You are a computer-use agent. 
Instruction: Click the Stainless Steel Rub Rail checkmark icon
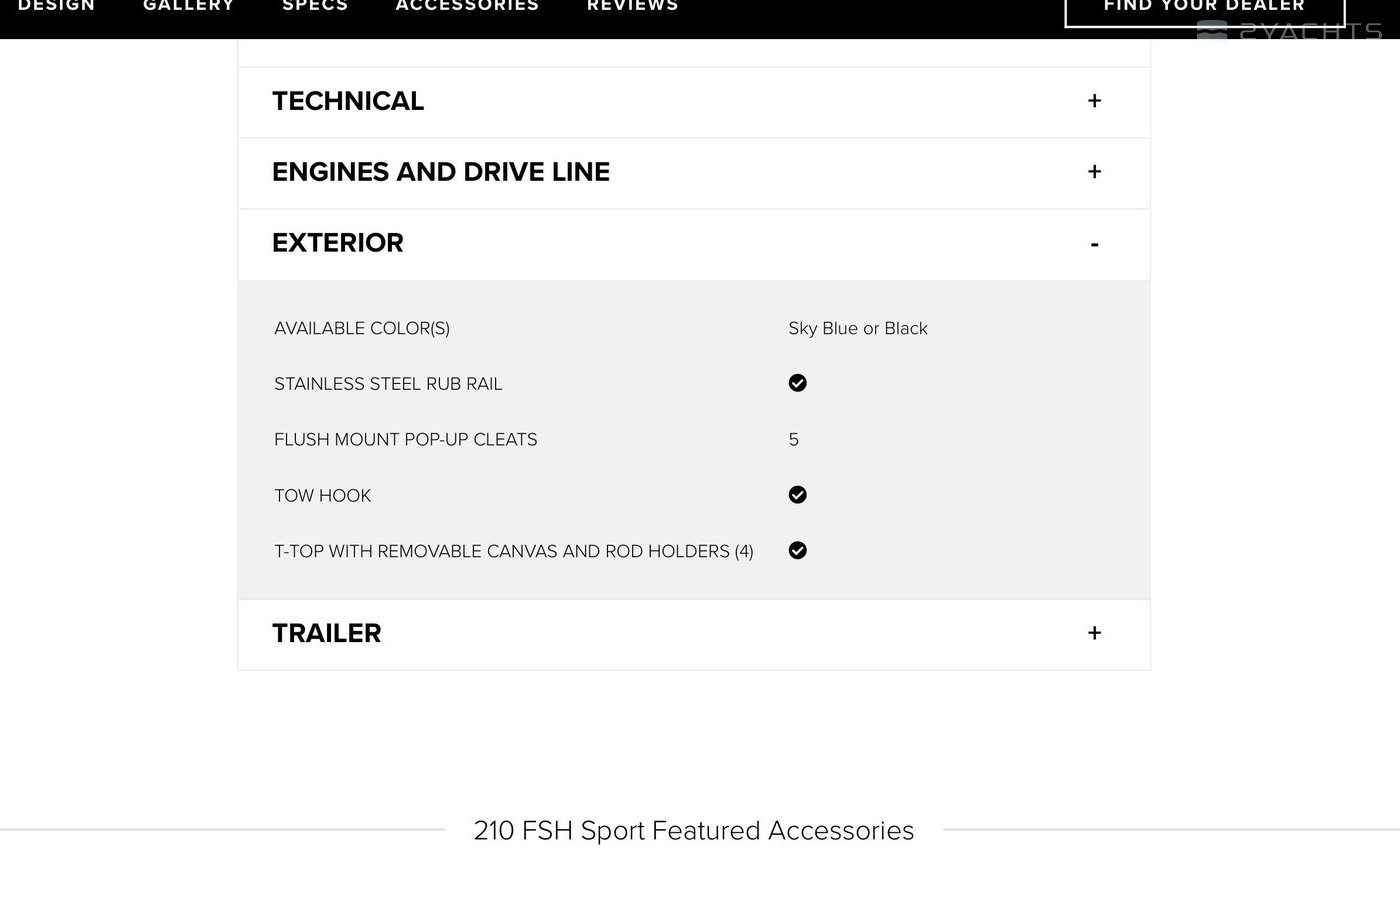797,383
